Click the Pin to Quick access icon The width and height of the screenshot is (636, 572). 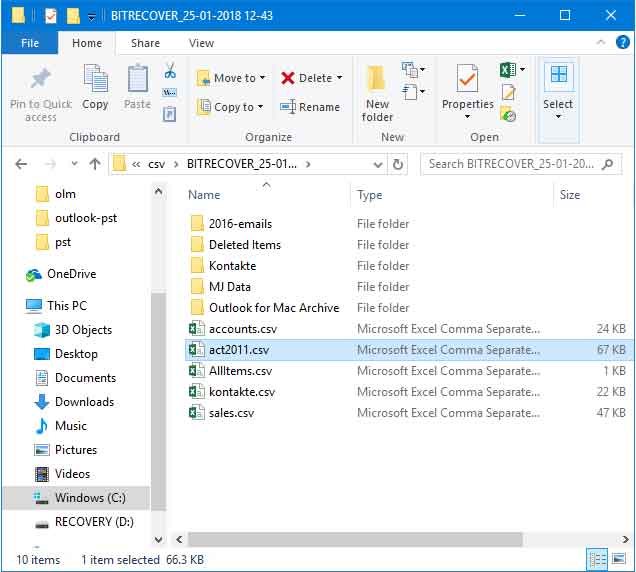41,78
